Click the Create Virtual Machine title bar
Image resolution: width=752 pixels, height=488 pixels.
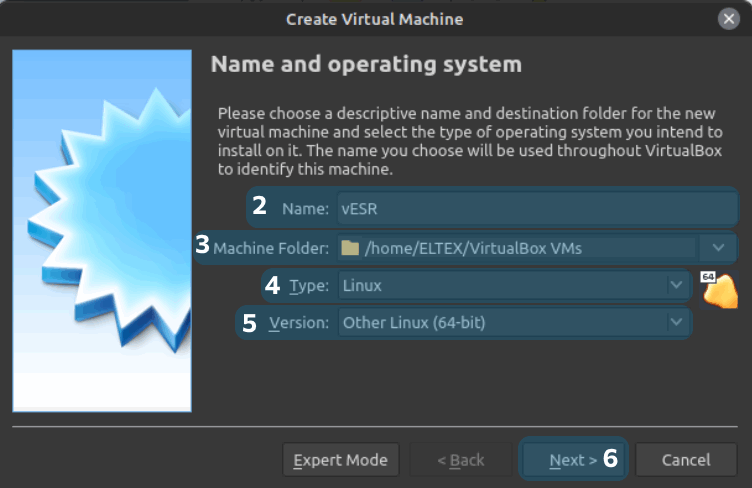(375, 19)
